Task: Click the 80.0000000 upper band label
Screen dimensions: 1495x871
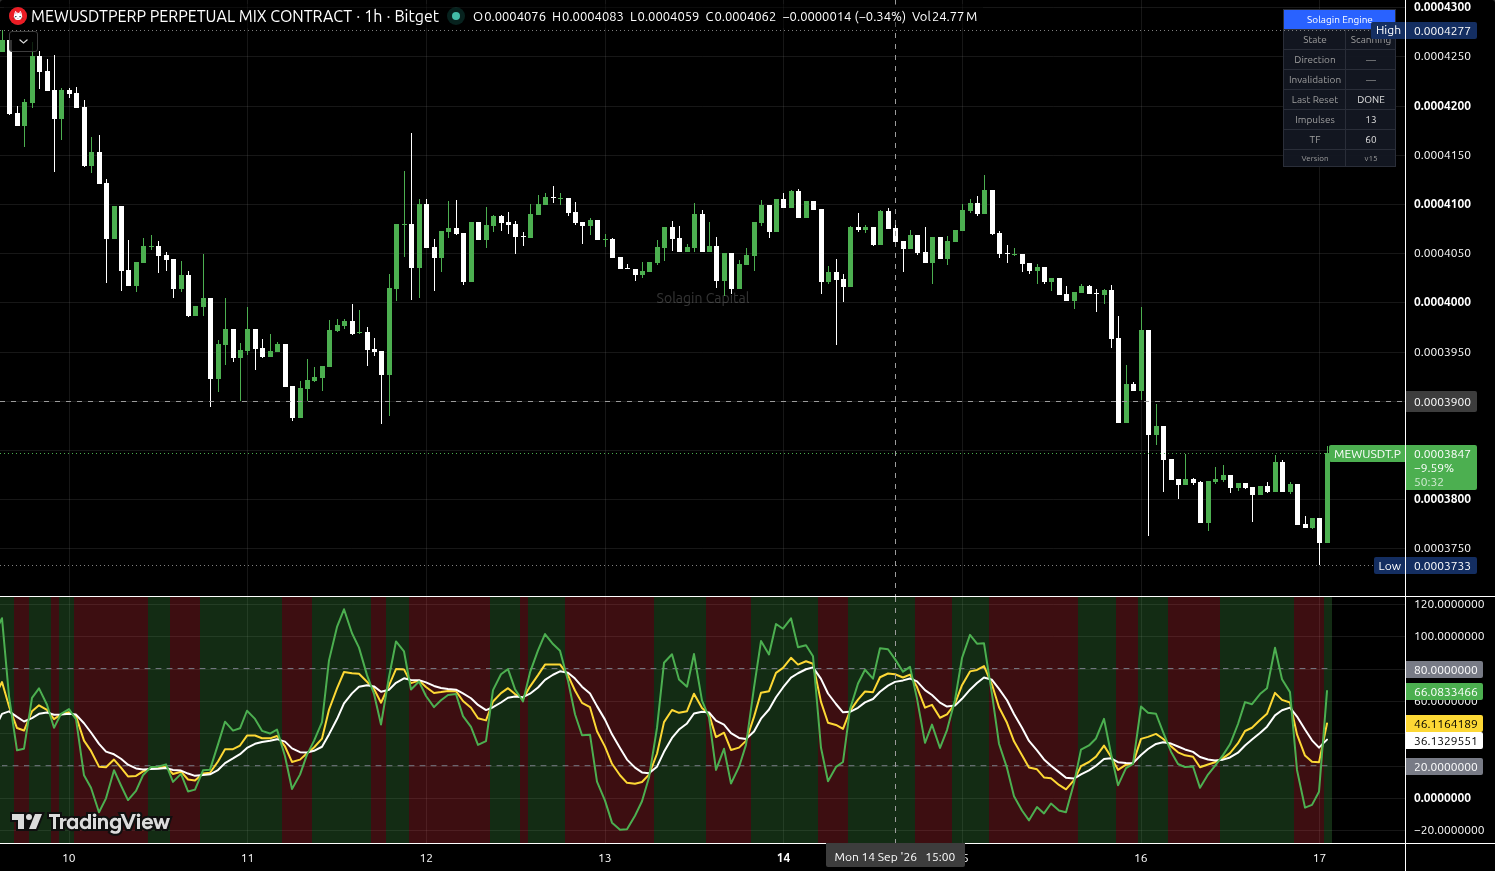Action: pos(1445,670)
